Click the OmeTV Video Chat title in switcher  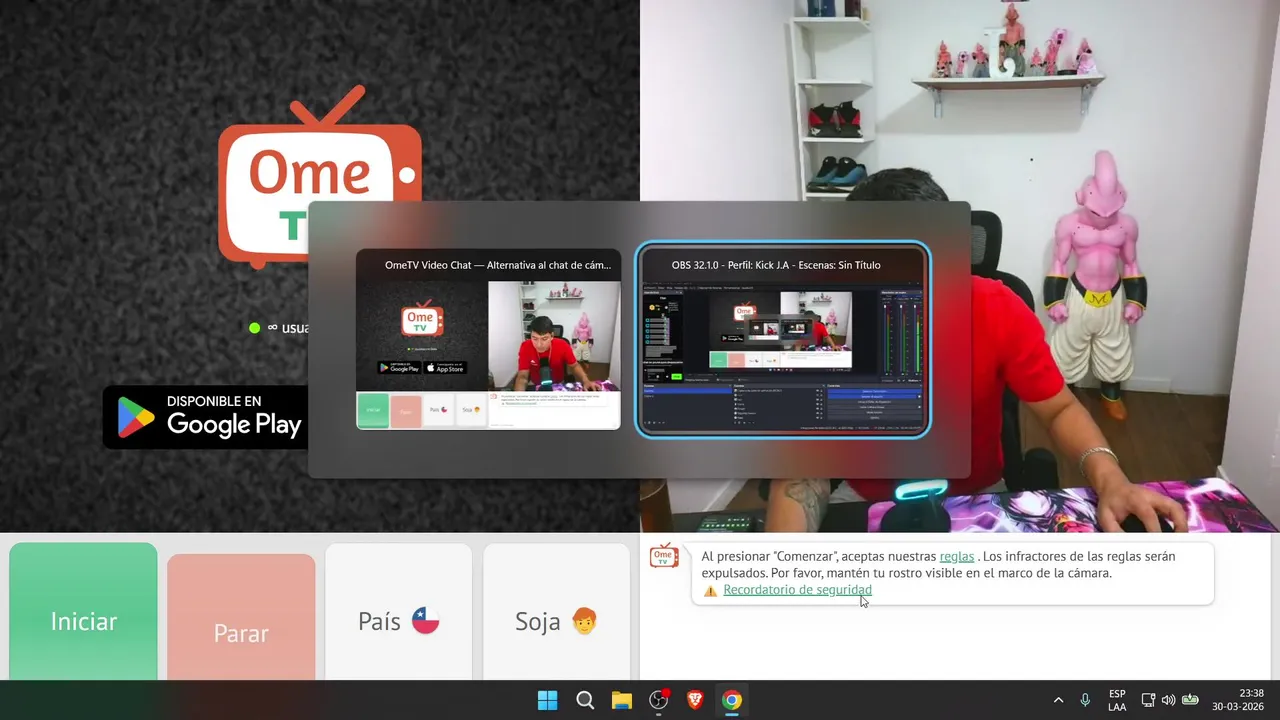498,265
